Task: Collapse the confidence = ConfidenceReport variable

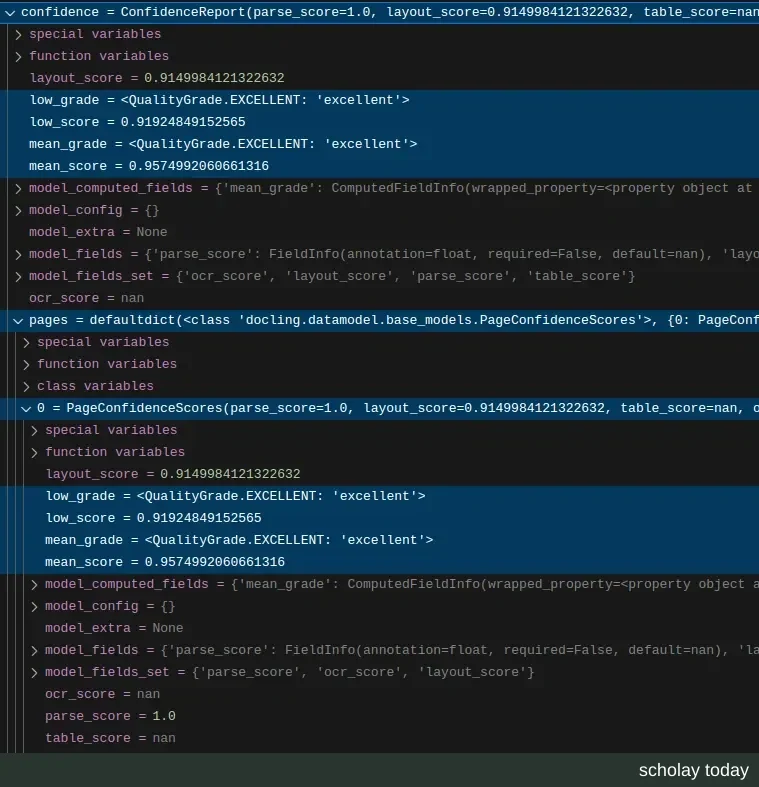Action: [x=10, y=13]
